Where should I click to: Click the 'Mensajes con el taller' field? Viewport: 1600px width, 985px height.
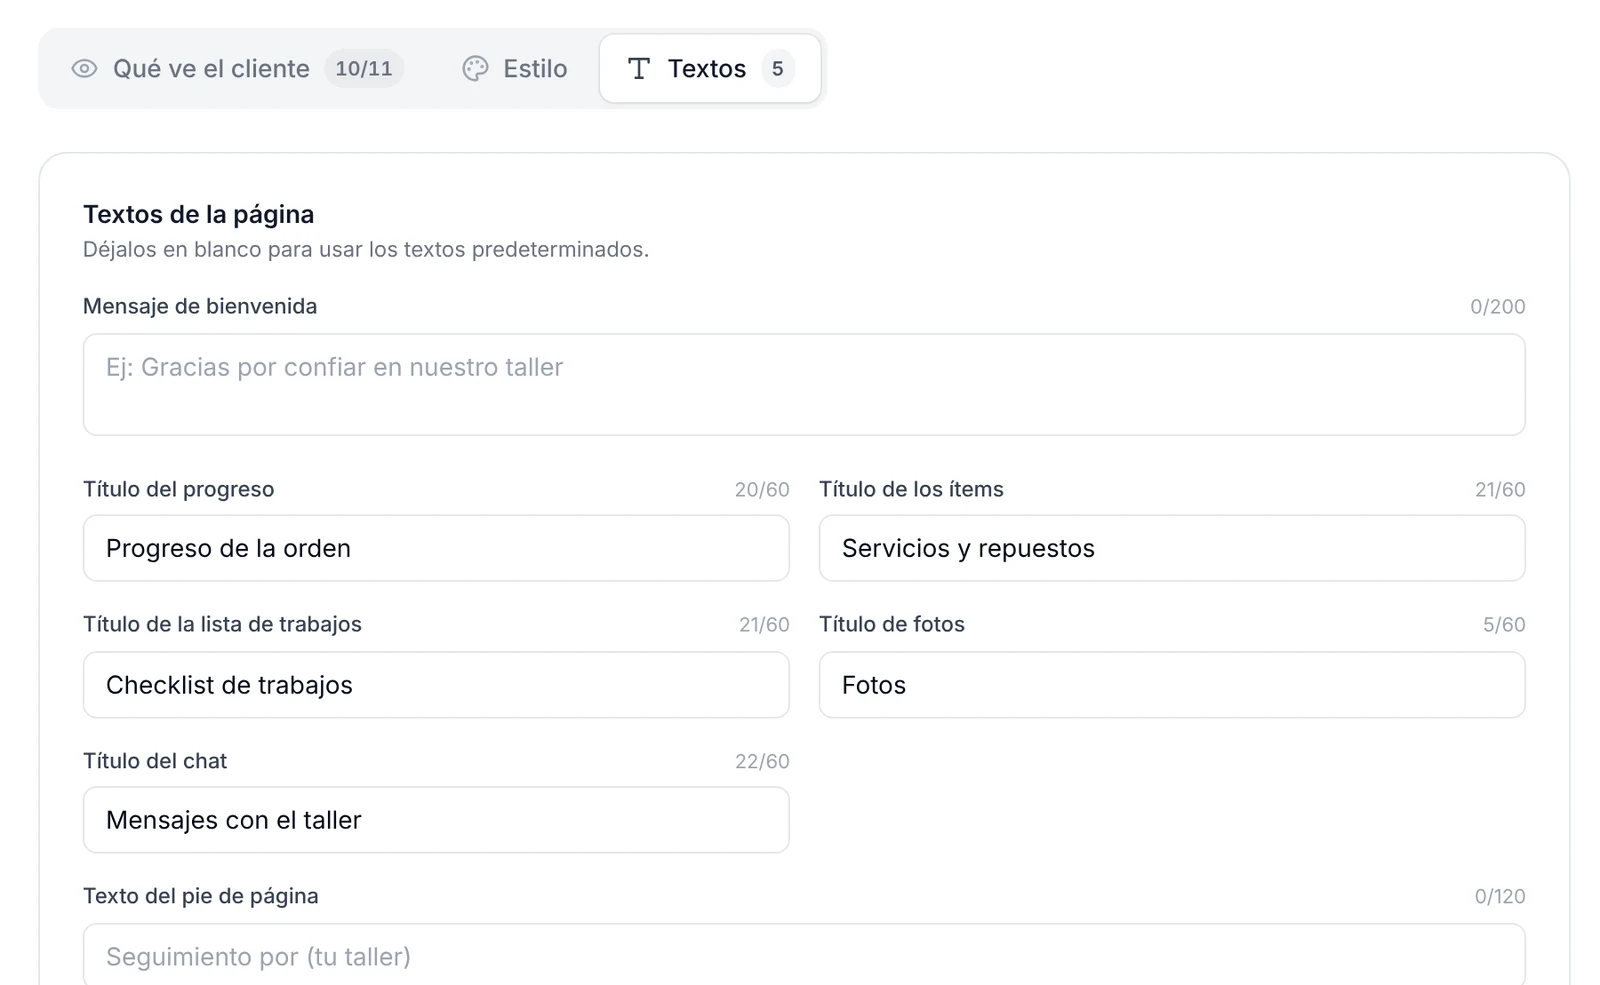tap(436, 820)
